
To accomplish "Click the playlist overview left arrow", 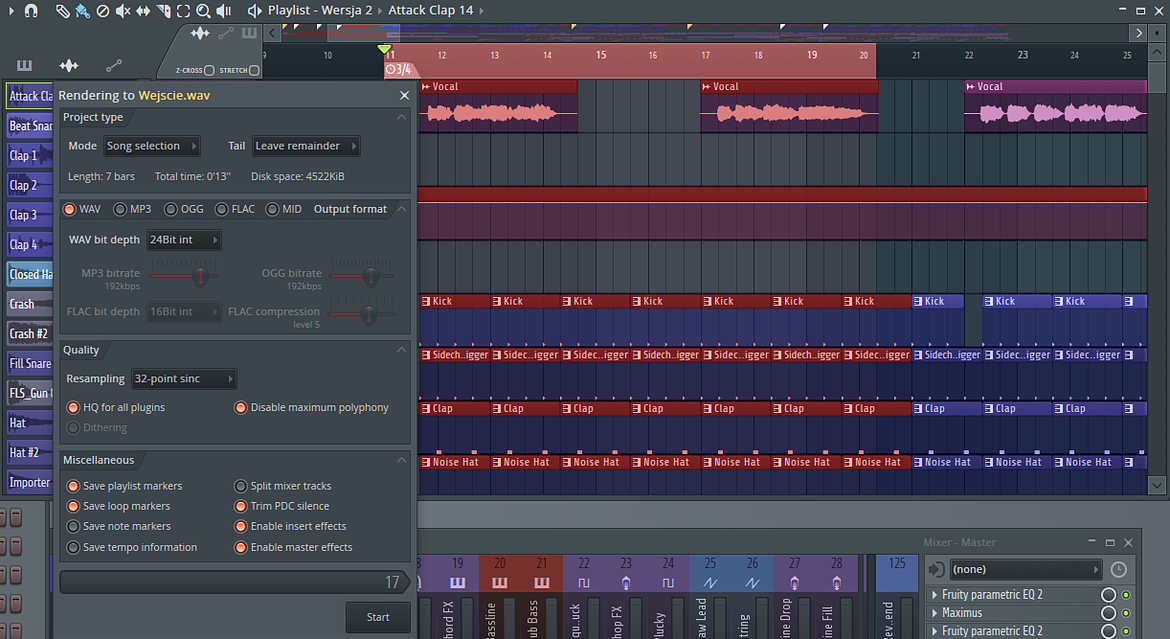I will click(272, 33).
